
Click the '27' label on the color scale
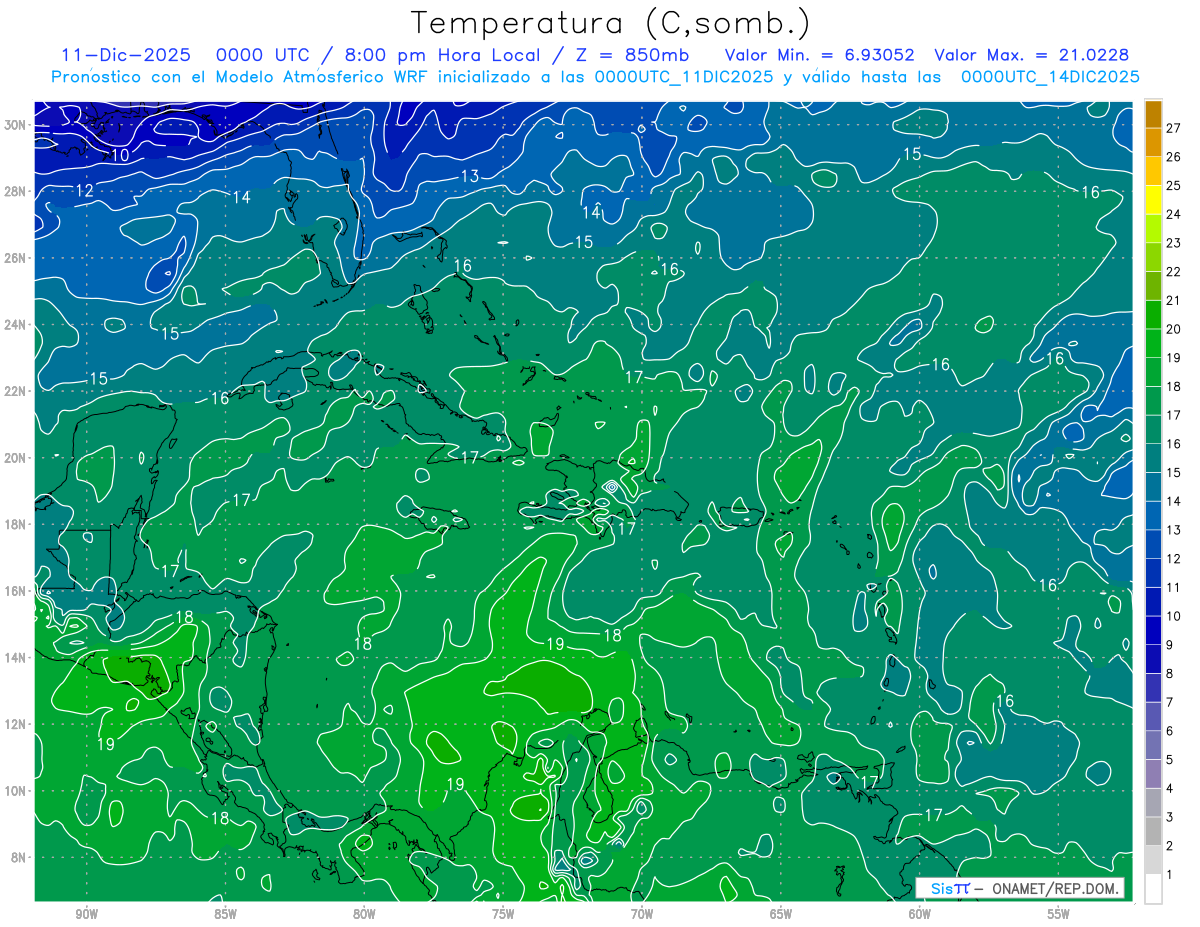[1174, 128]
